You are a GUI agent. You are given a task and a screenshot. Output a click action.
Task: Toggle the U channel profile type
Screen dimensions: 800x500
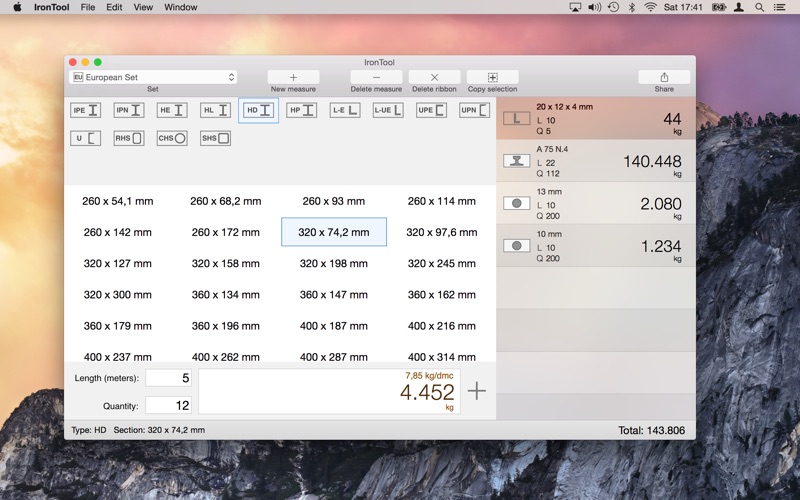[85, 138]
